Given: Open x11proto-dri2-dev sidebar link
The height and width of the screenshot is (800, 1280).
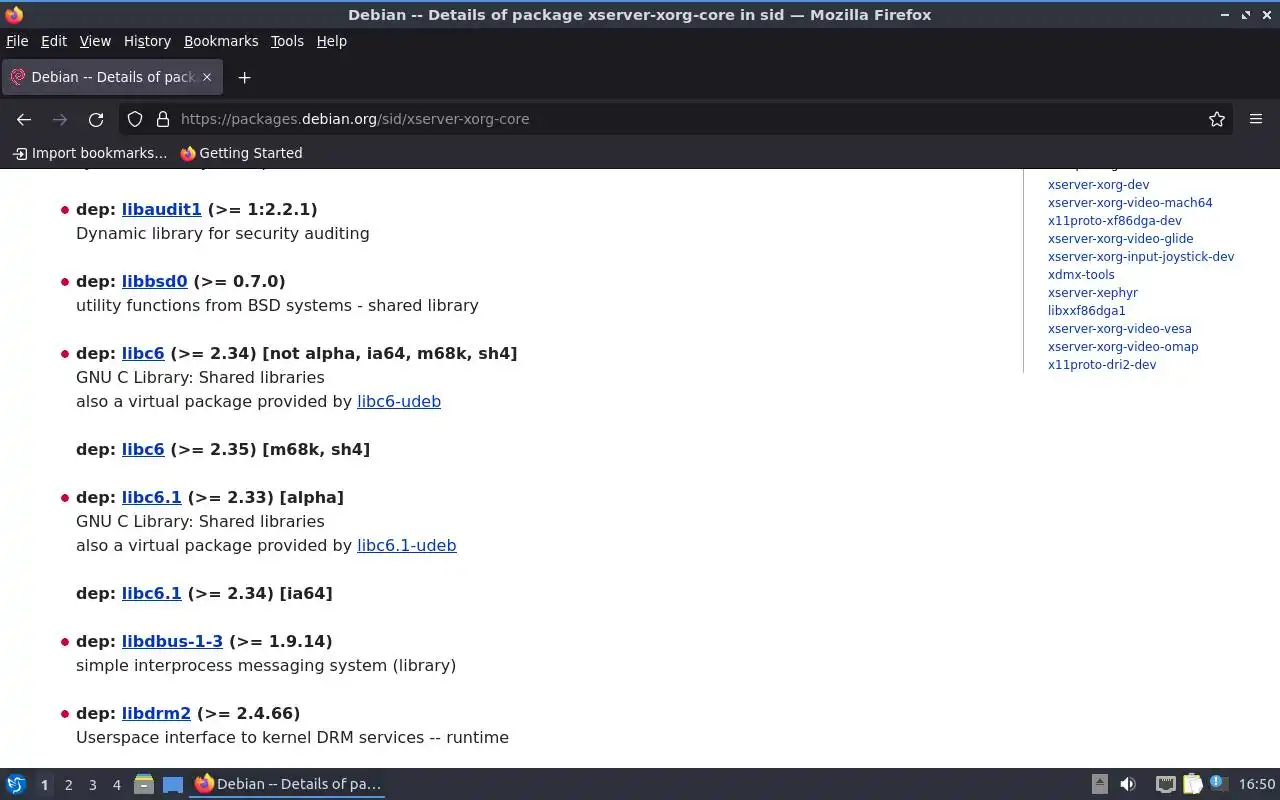Looking at the screenshot, I should coord(1102,364).
